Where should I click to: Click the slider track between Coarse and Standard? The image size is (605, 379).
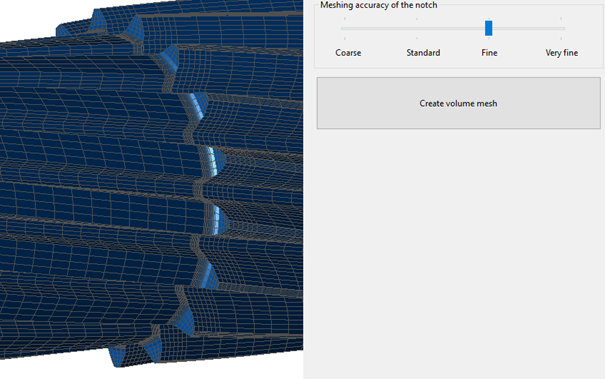click(x=381, y=28)
